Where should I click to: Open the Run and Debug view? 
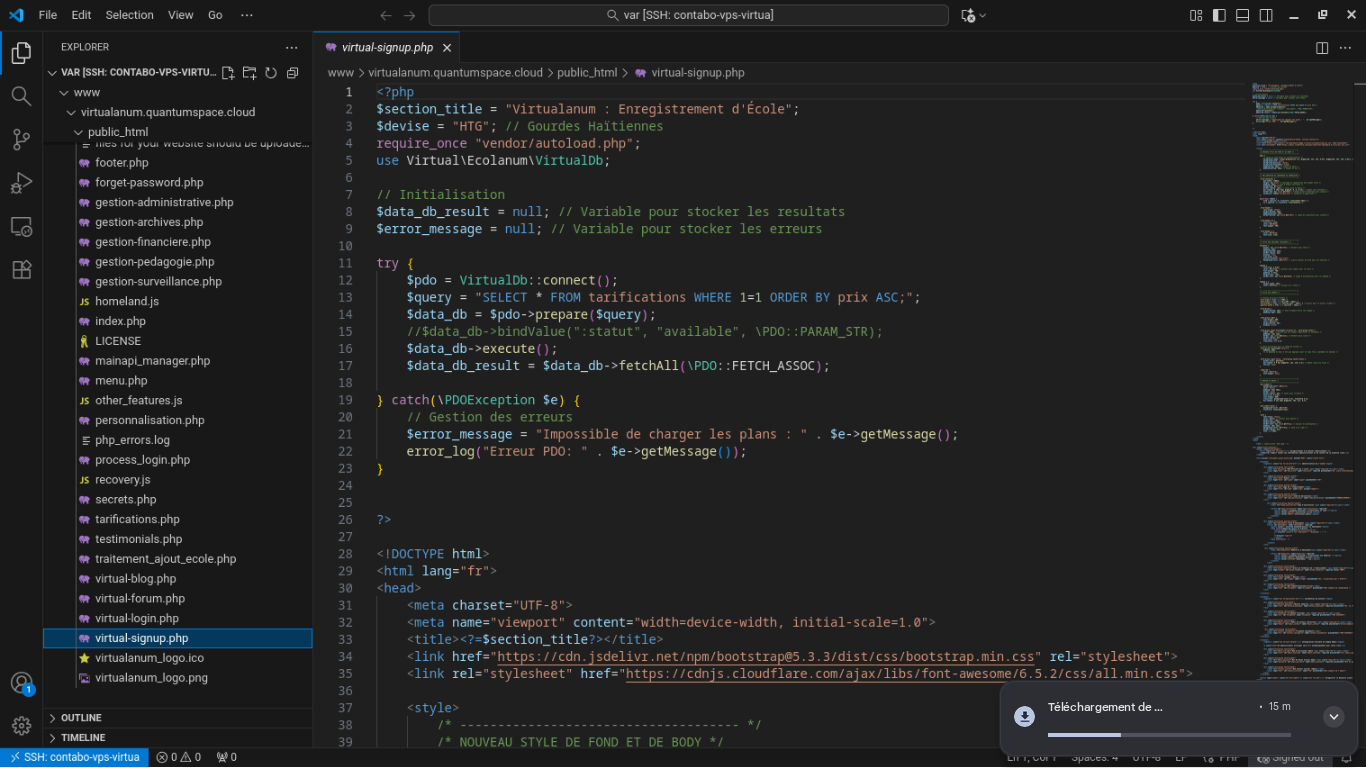click(x=21, y=183)
